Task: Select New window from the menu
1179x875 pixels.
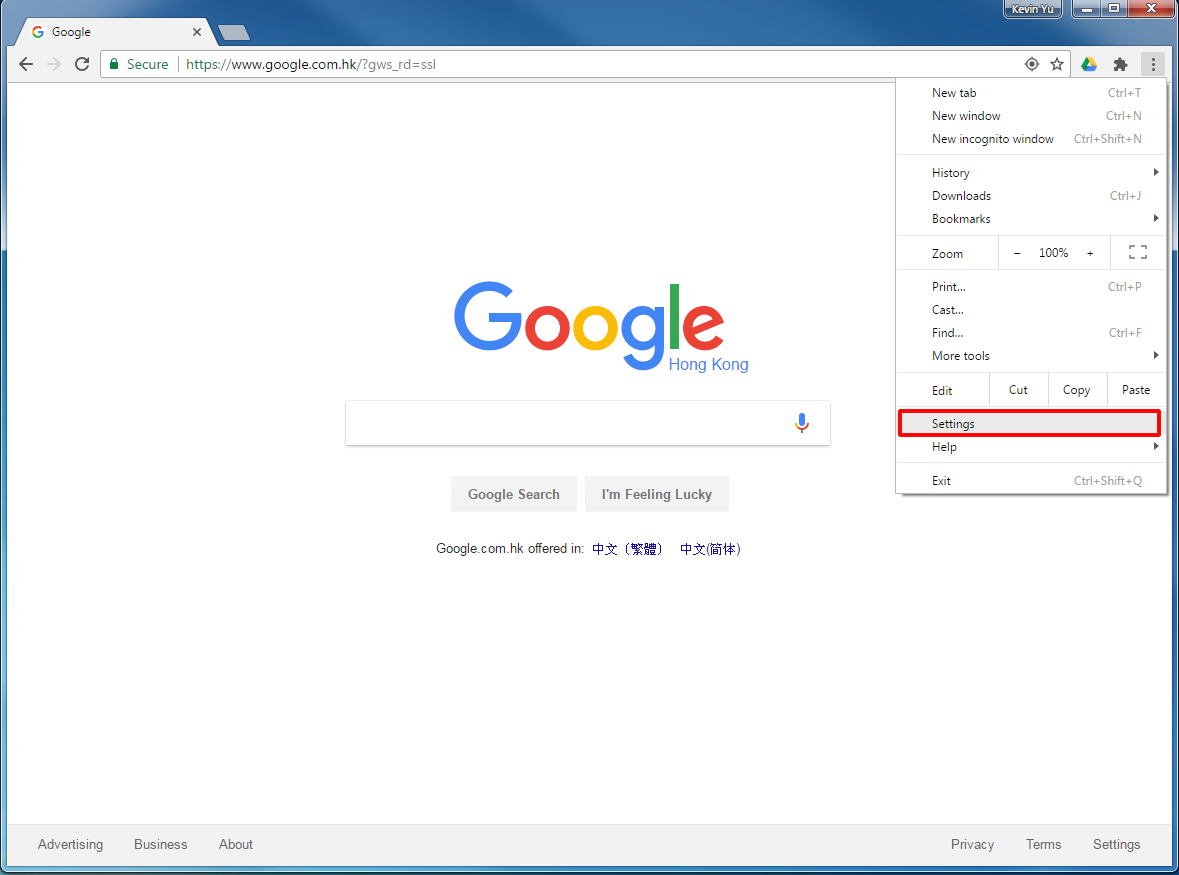Action: click(x=1031, y=116)
